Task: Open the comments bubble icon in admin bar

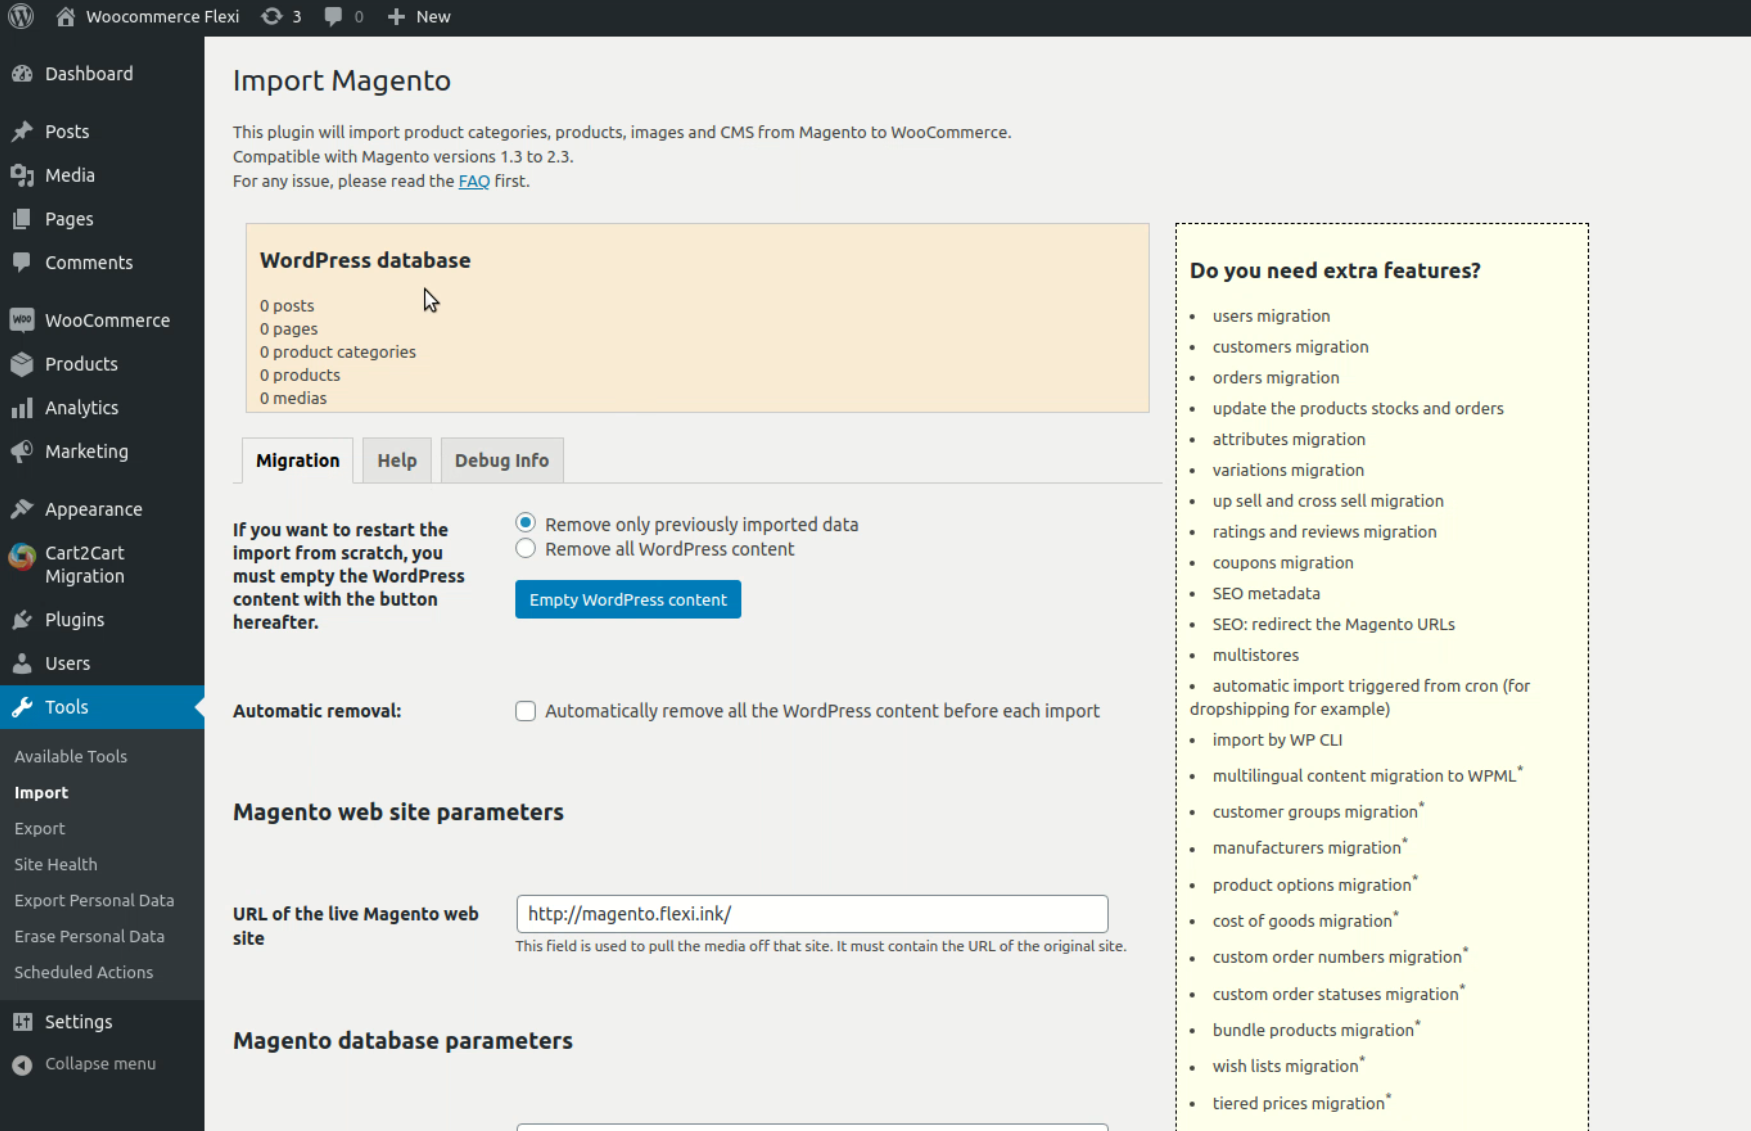Action: point(333,16)
